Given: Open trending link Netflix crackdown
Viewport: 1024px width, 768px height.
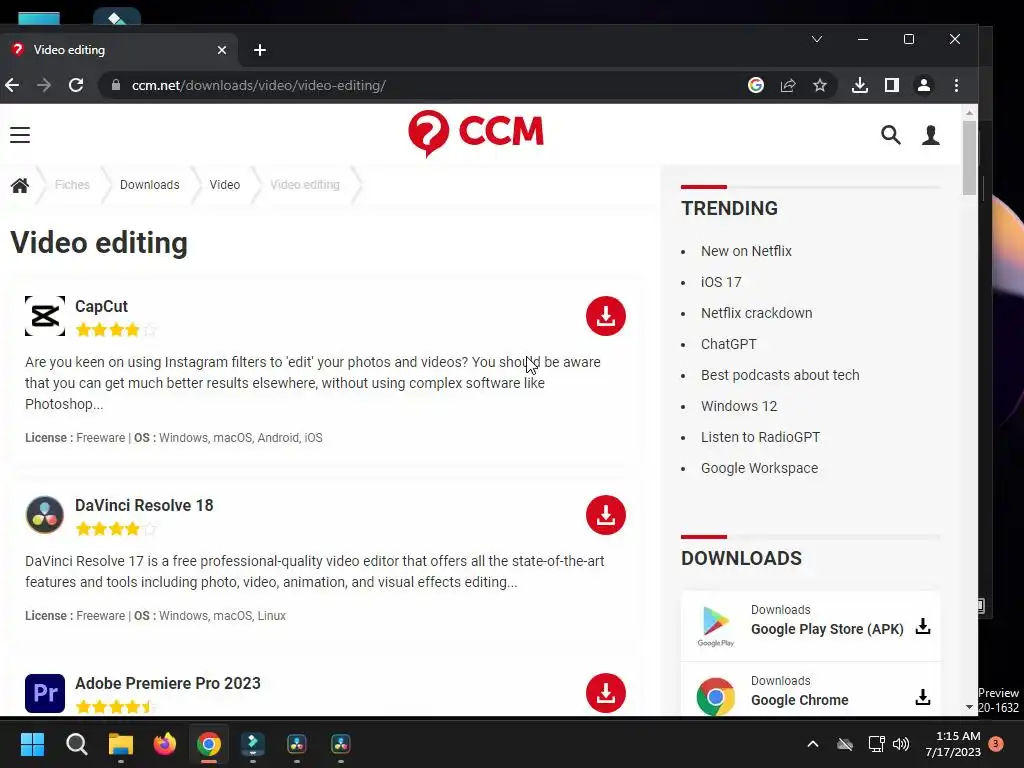Looking at the screenshot, I should pos(756,313).
